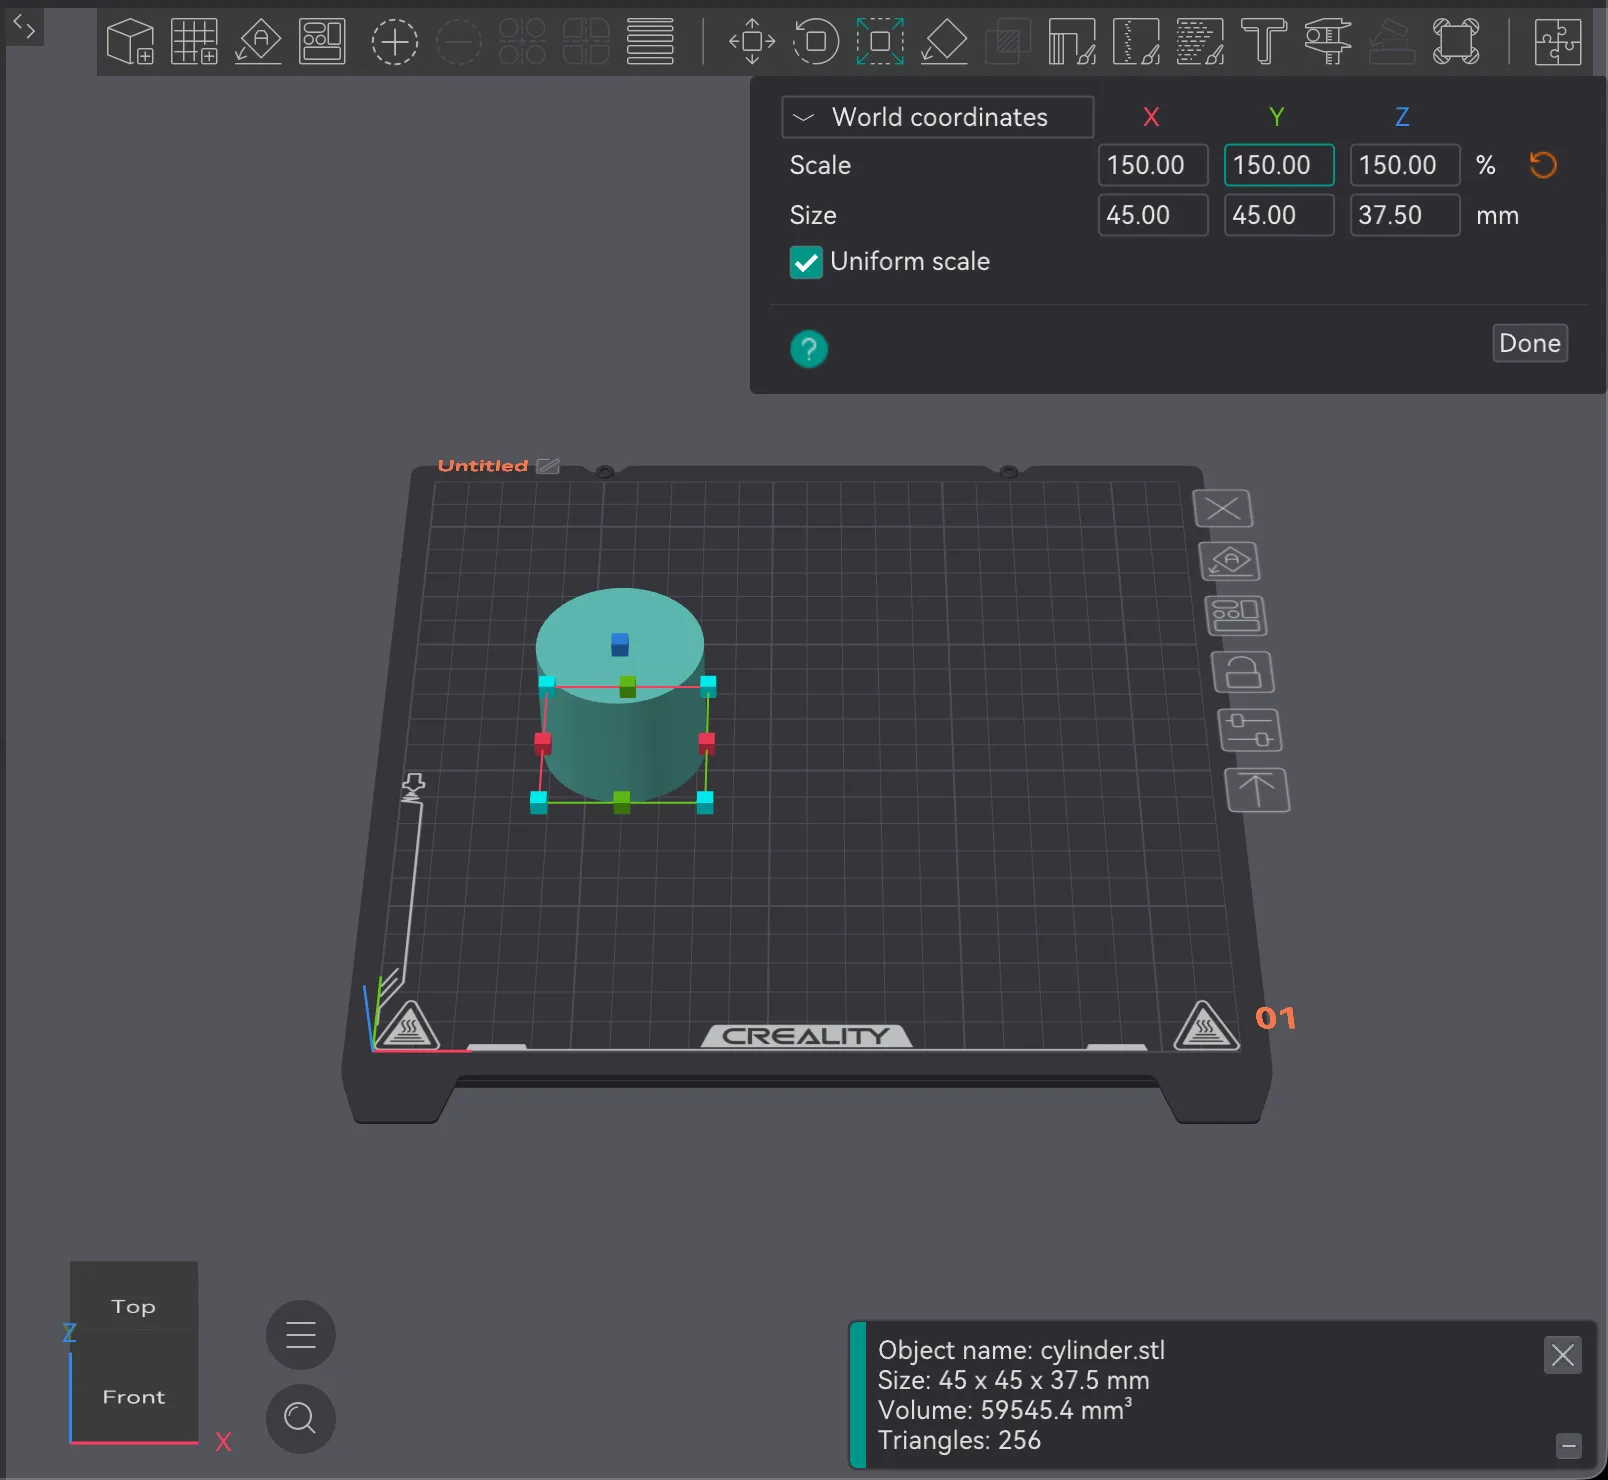Click the Add plate icon in toolbar

point(194,42)
